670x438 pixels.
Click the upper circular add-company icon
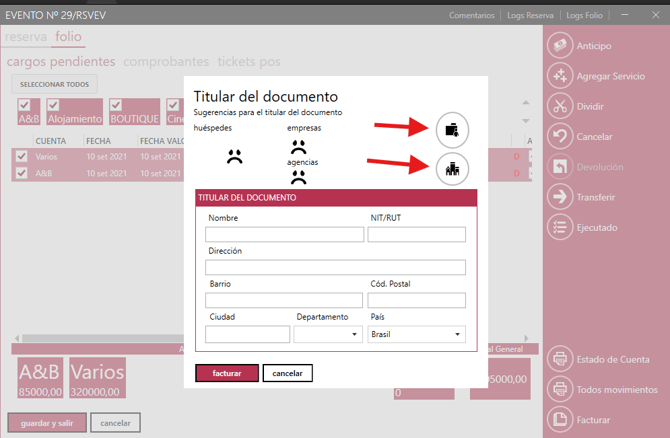point(451,128)
